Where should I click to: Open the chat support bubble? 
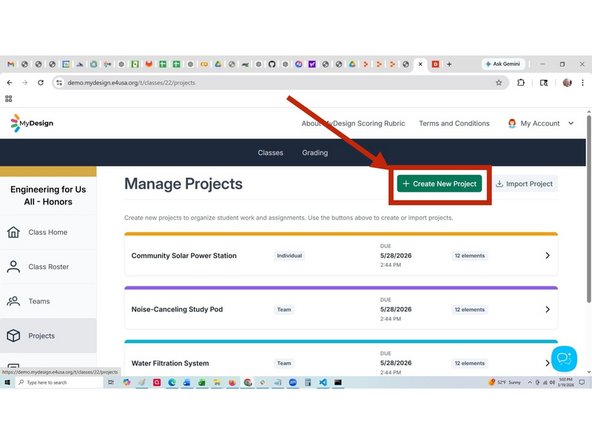click(564, 358)
